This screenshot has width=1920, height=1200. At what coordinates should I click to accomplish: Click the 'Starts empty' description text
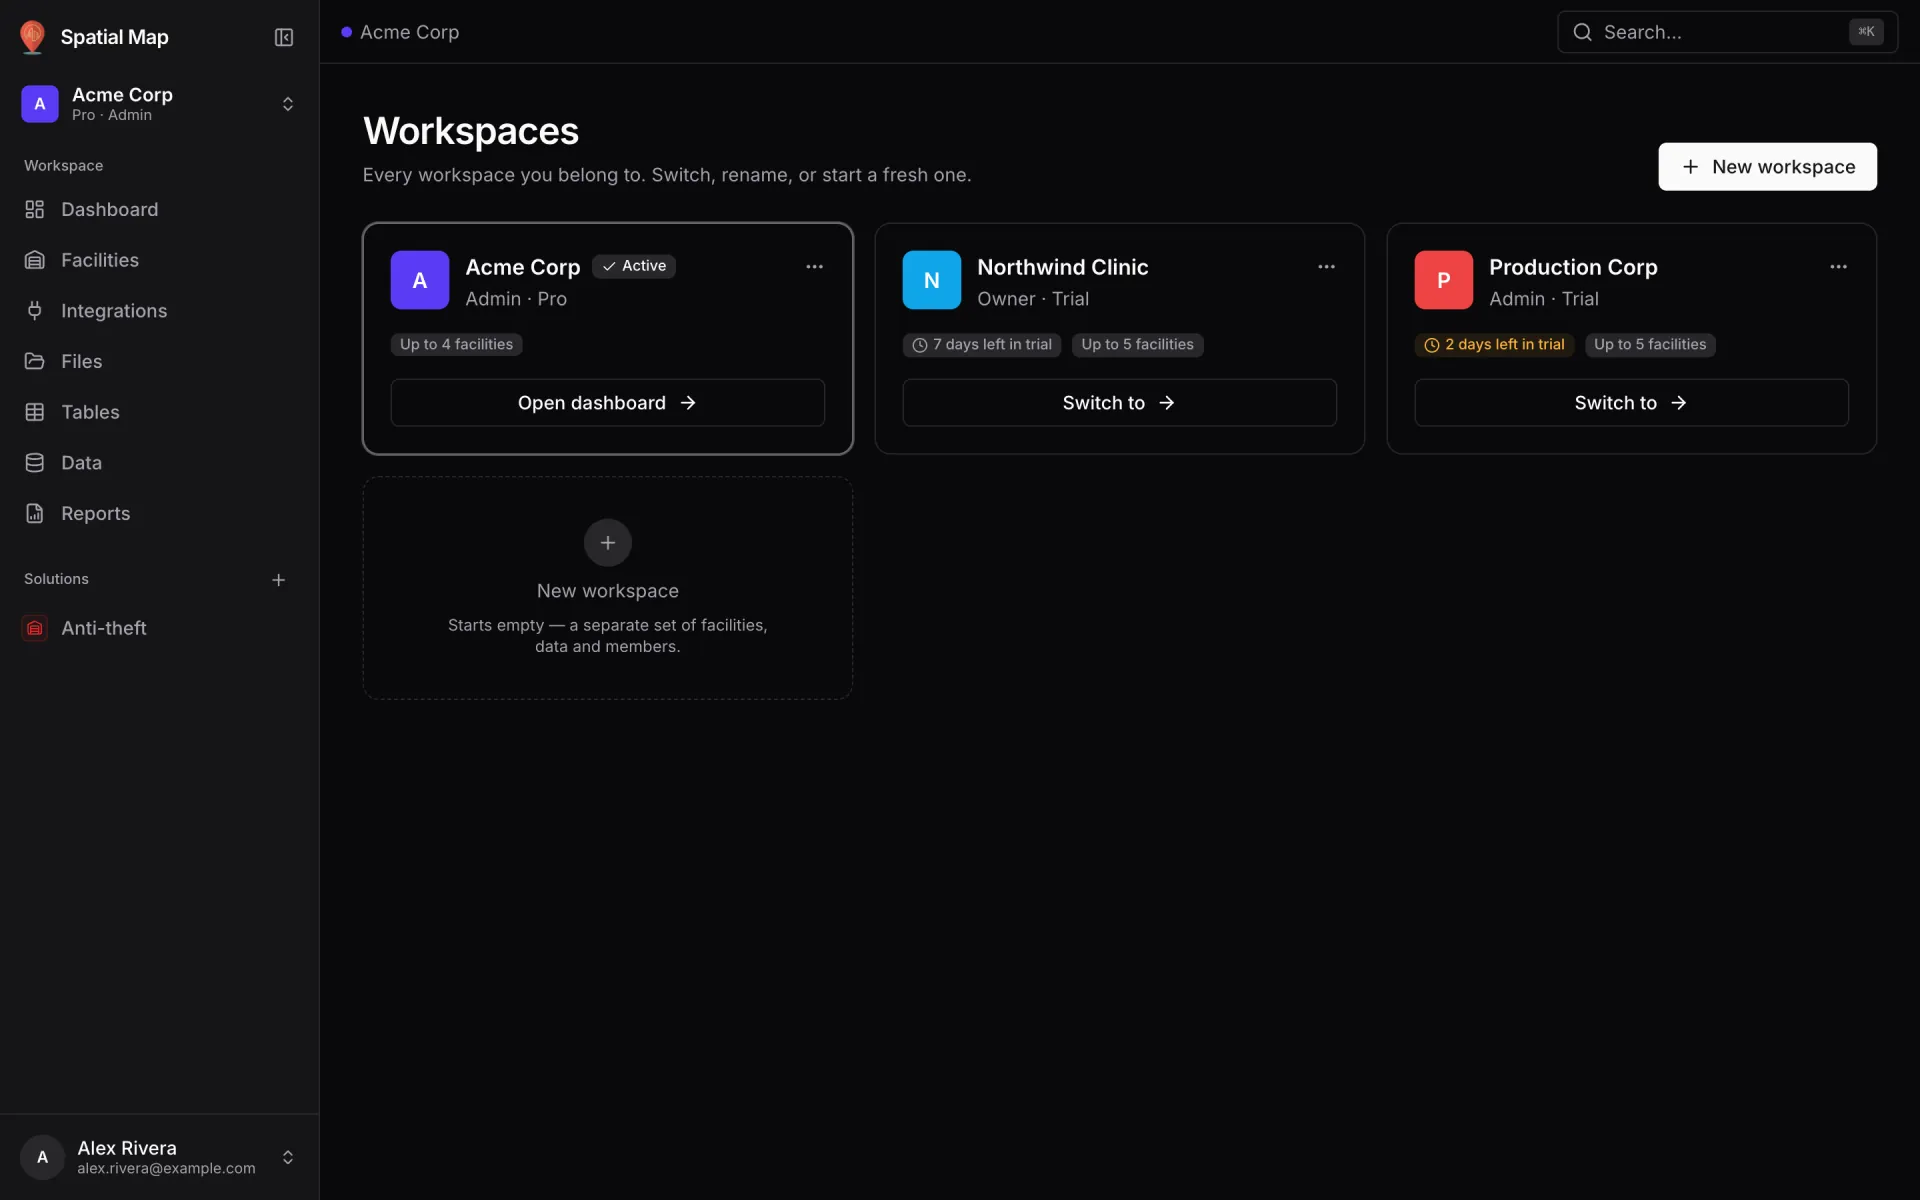coord(608,636)
